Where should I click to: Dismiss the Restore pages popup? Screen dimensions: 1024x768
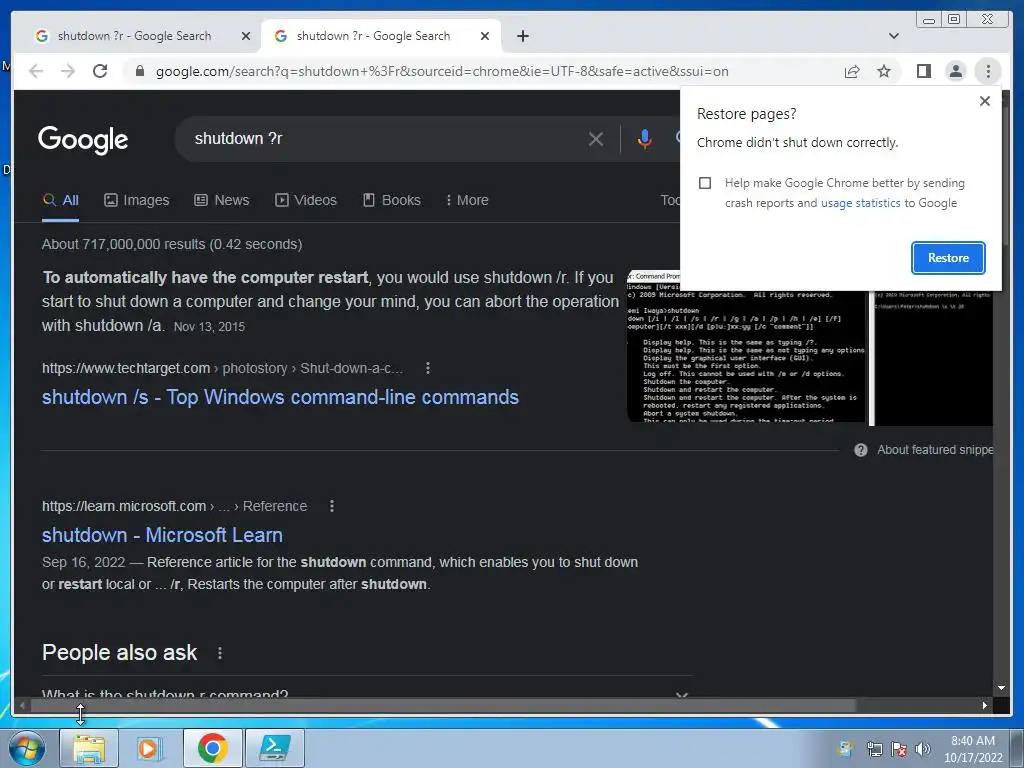(985, 101)
